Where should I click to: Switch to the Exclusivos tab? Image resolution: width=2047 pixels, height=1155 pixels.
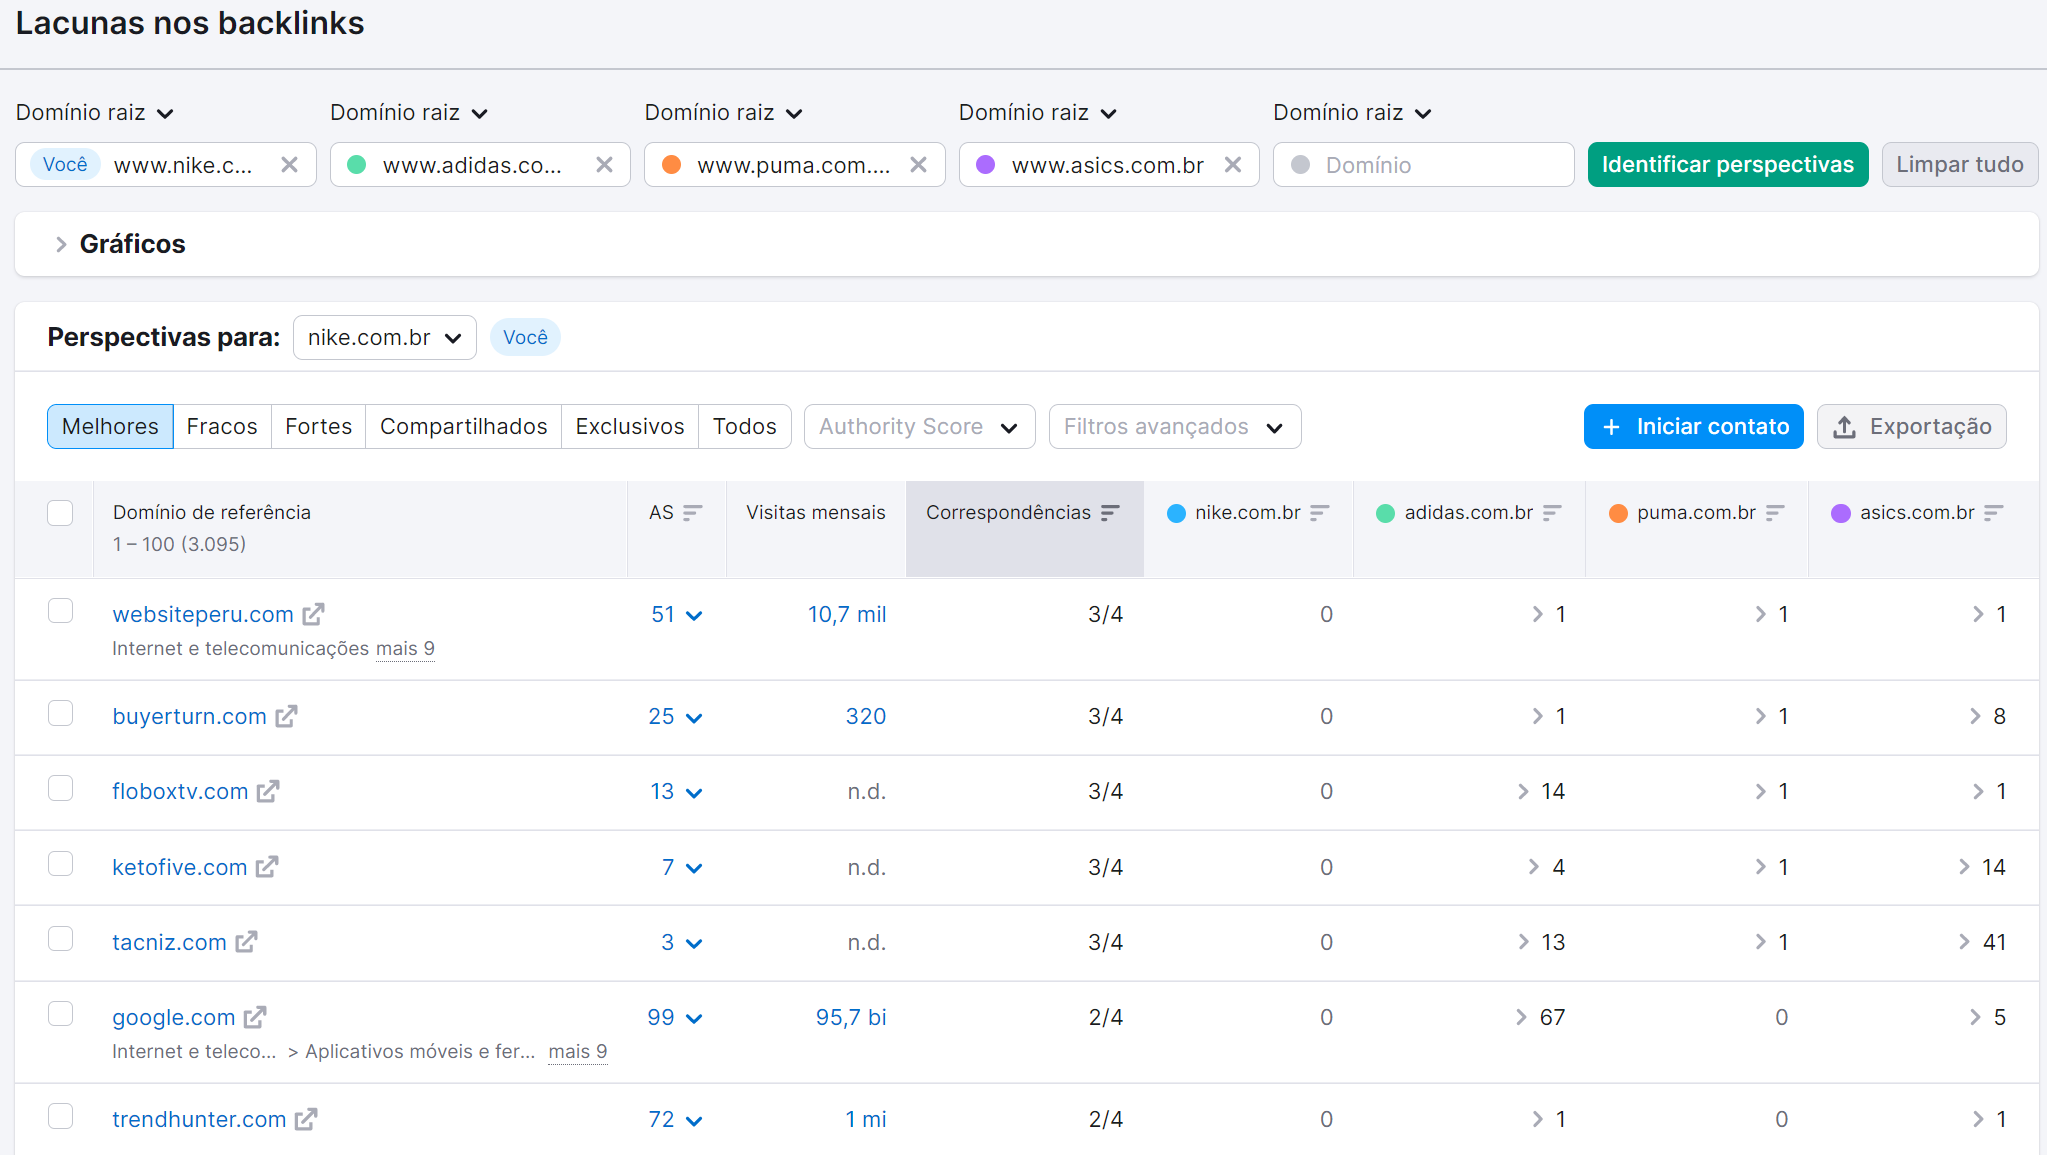pos(629,426)
